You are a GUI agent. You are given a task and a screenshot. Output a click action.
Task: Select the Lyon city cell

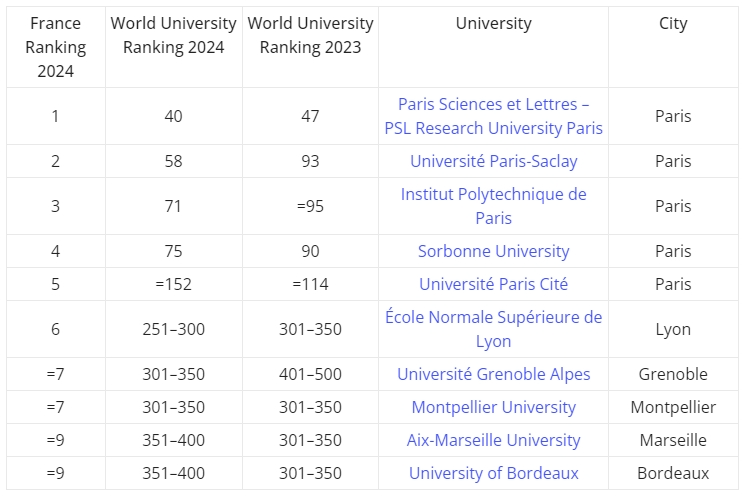point(673,329)
